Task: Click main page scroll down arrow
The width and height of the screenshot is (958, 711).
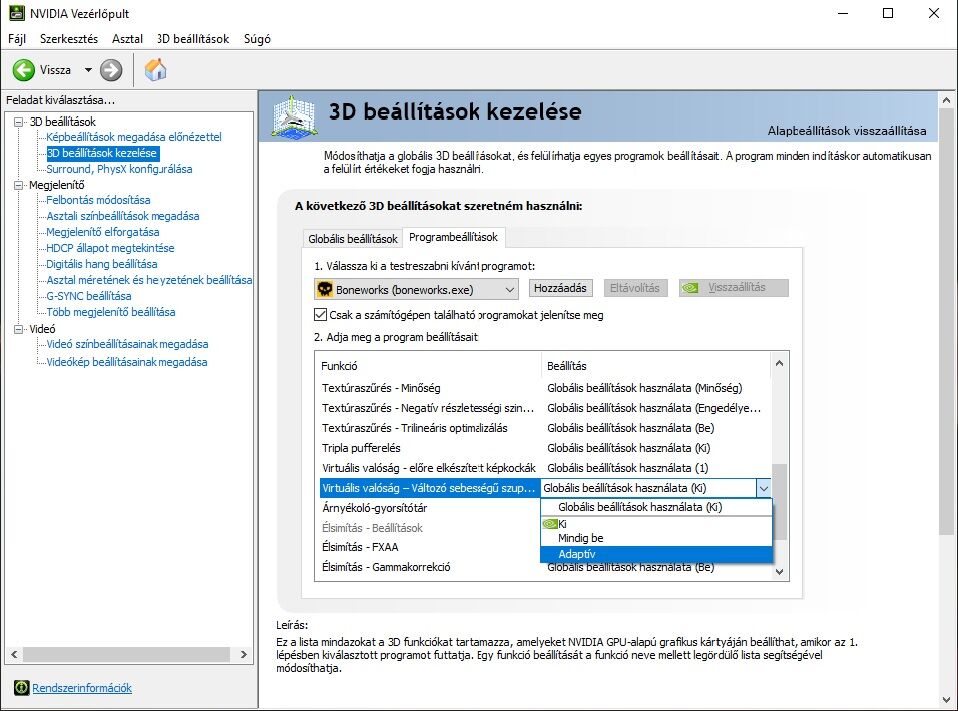Action: coord(946,700)
